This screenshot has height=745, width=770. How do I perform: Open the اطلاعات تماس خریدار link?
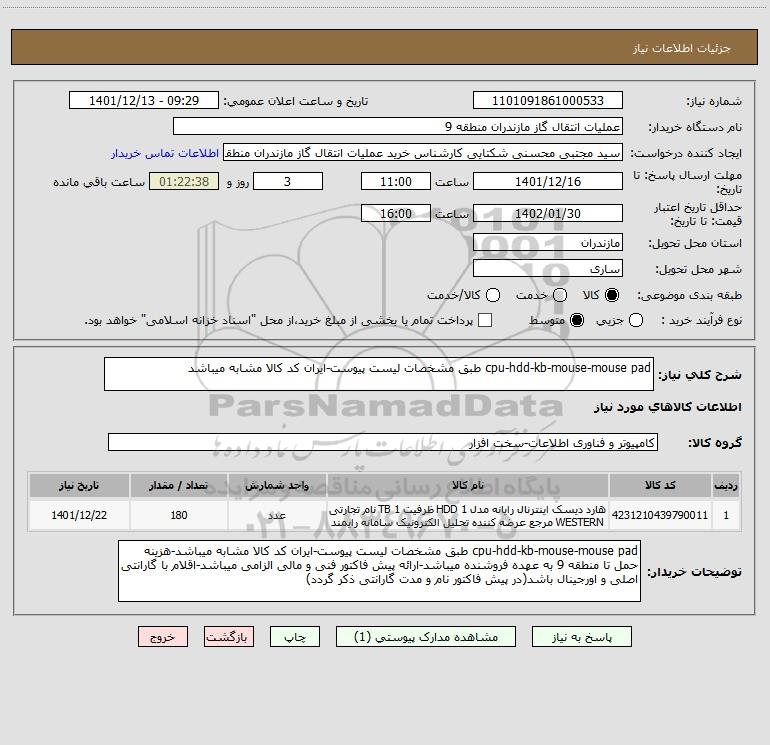pyautogui.click(x=165, y=153)
